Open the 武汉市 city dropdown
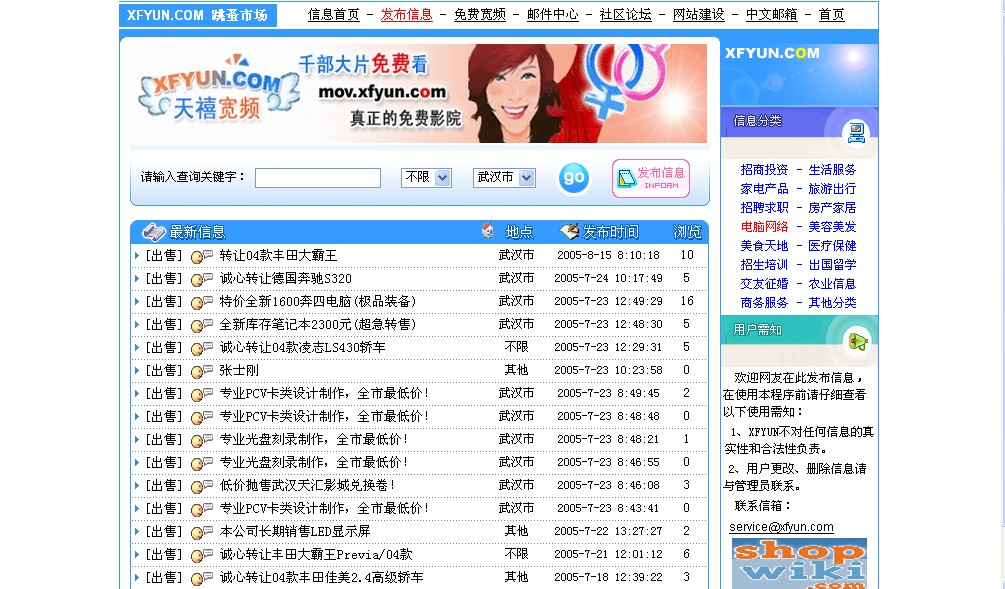 pyautogui.click(x=504, y=178)
